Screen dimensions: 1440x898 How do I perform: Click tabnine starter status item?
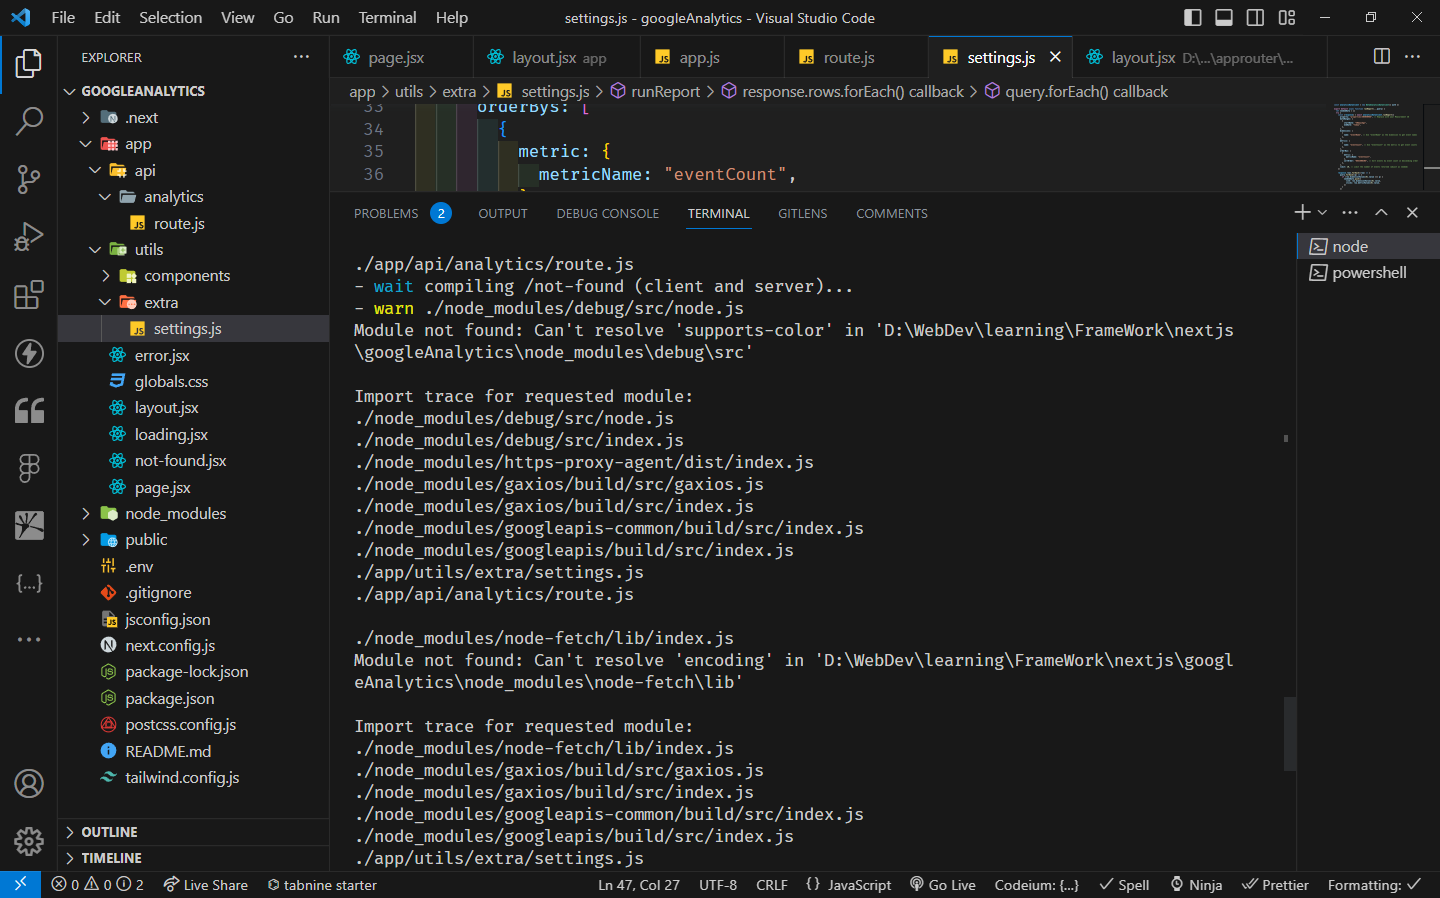click(x=322, y=885)
